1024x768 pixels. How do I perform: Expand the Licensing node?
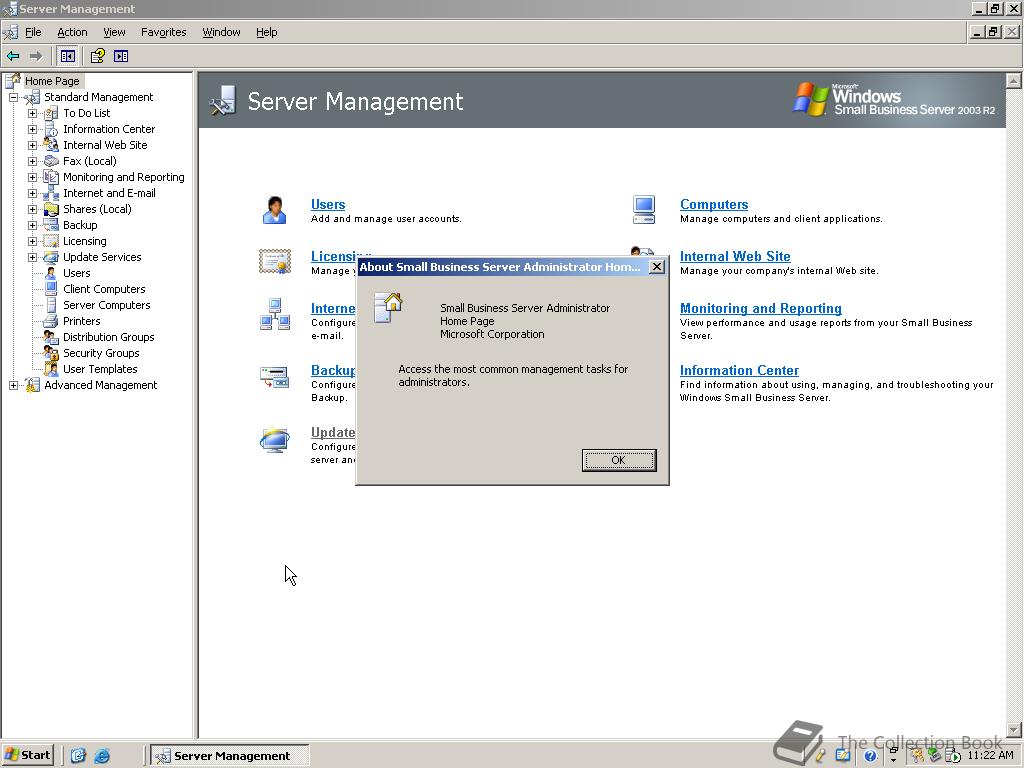pyautogui.click(x=32, y=242)
